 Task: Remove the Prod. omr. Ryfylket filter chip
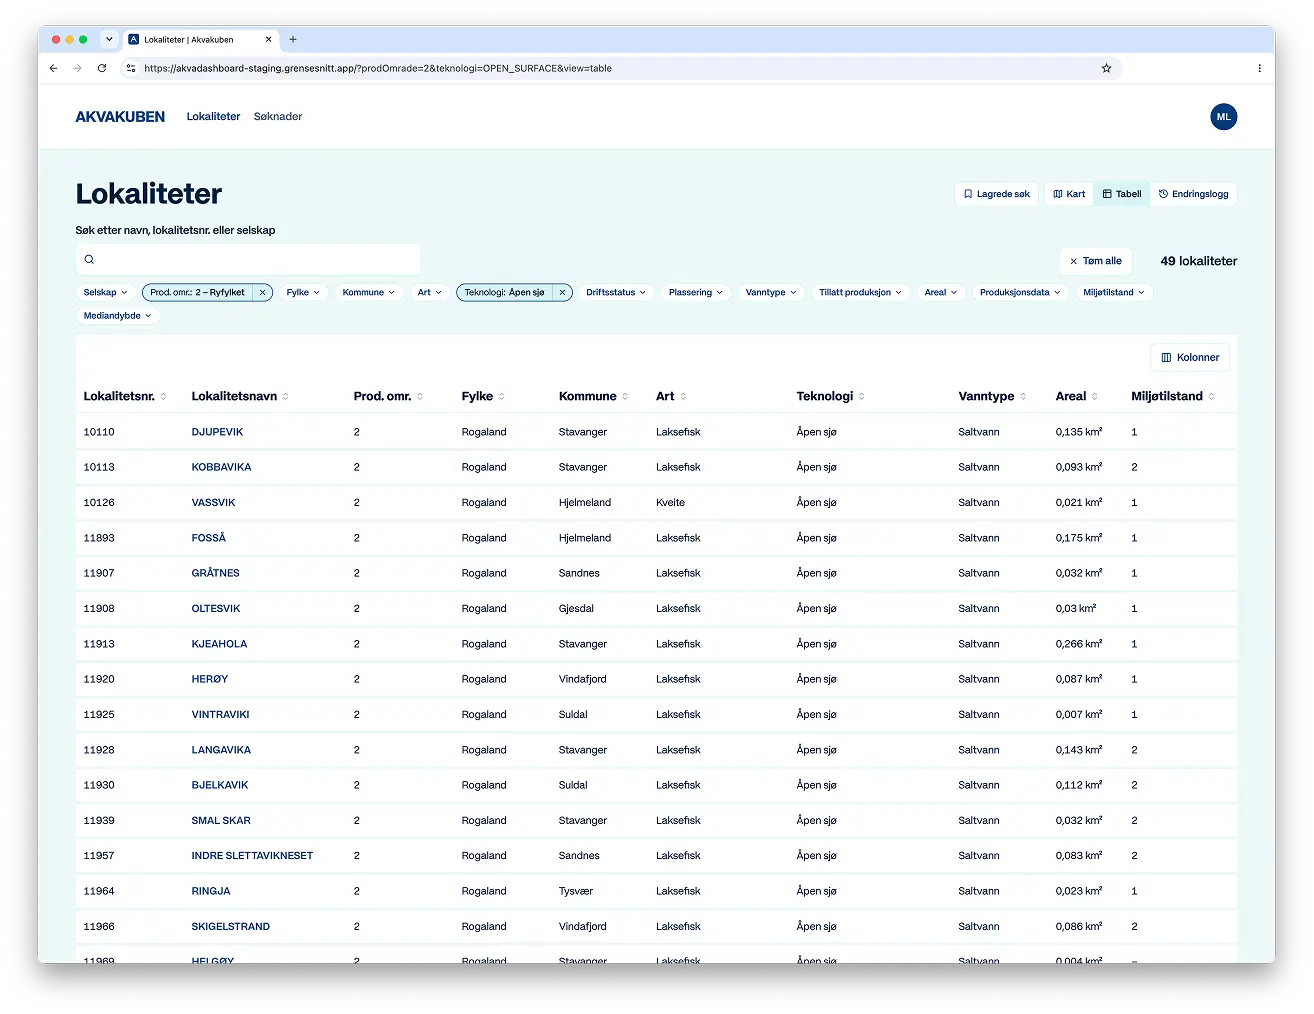262,293
